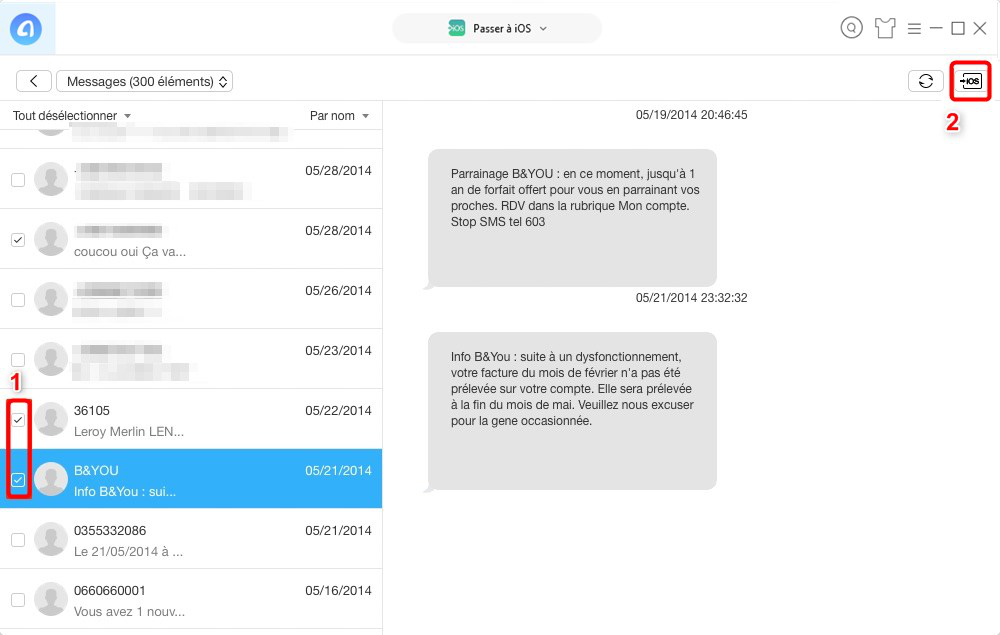Open the search icon in the title bar
1000x635 pixels.
click(851, 27)
